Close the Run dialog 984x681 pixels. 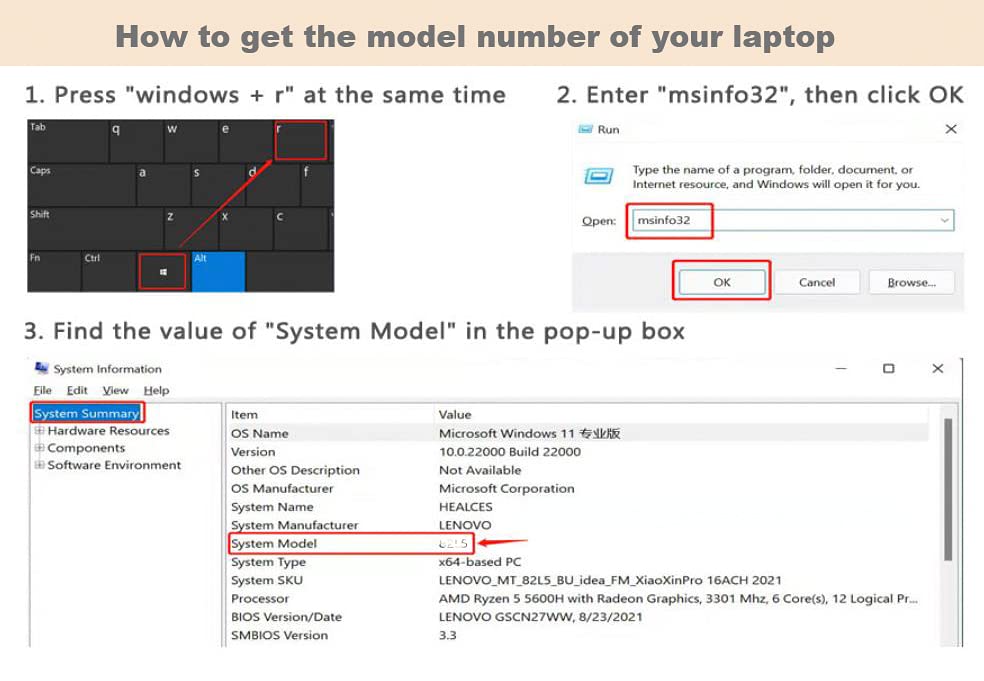coord(951,129)
